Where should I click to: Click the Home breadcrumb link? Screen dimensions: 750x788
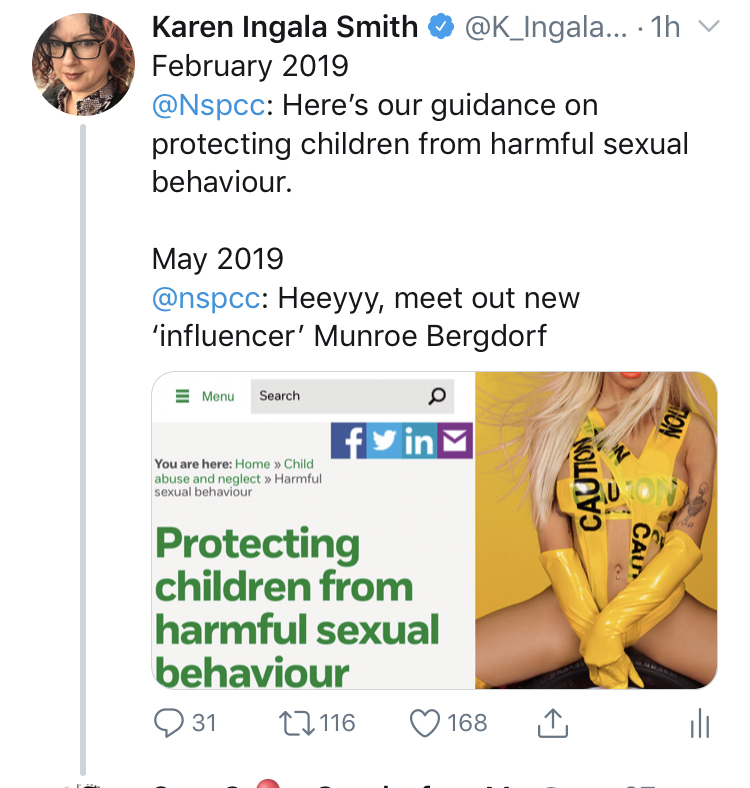pyautogui.click(x=253, y=464)
